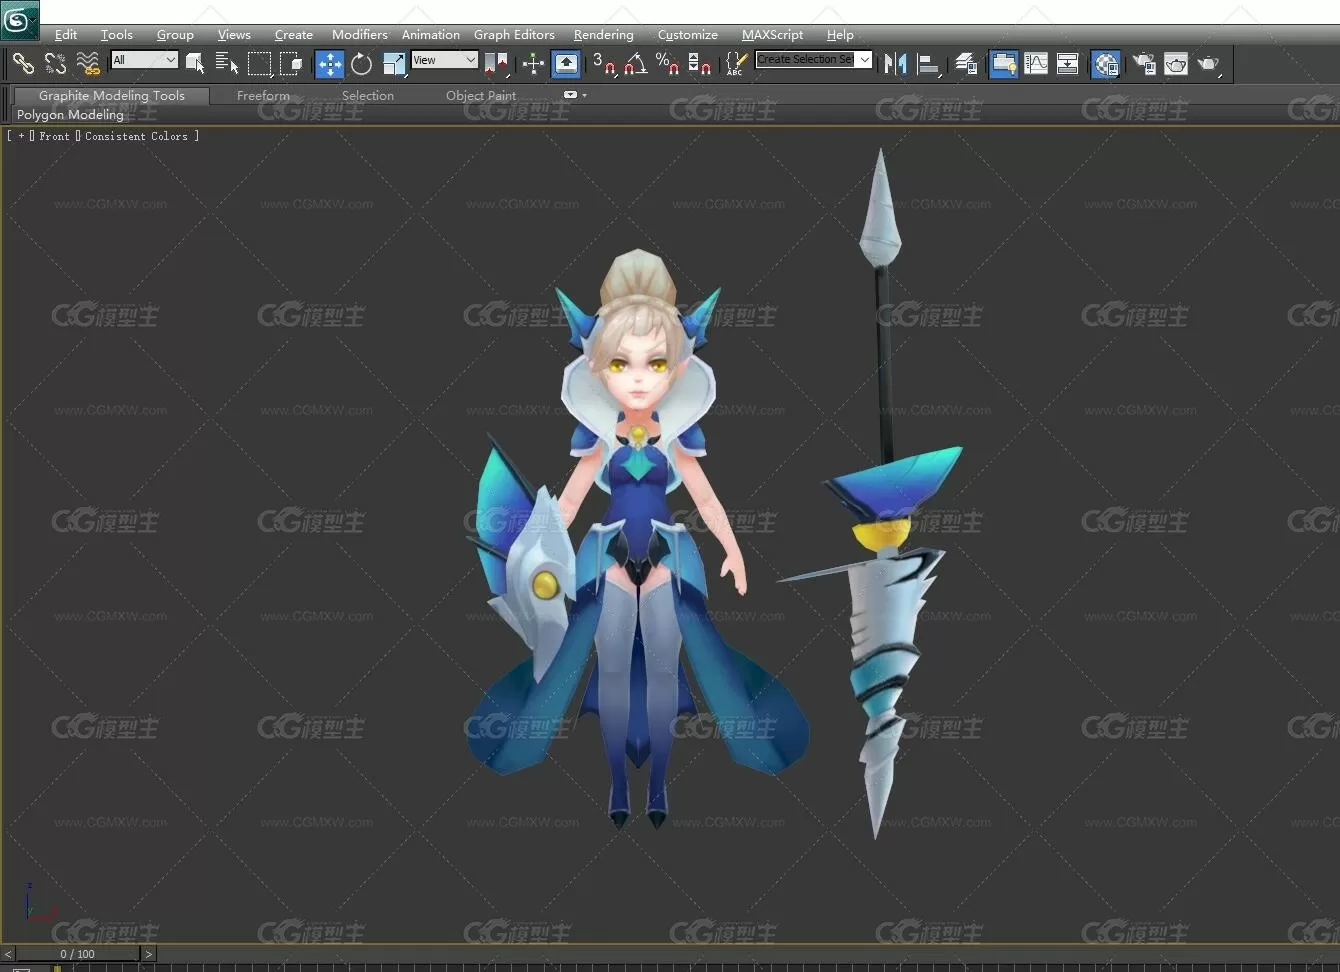The width and height of the screenshot is (1340, 972).
Task: Open the Rendered Frame Window icon
Action: 1176,64
